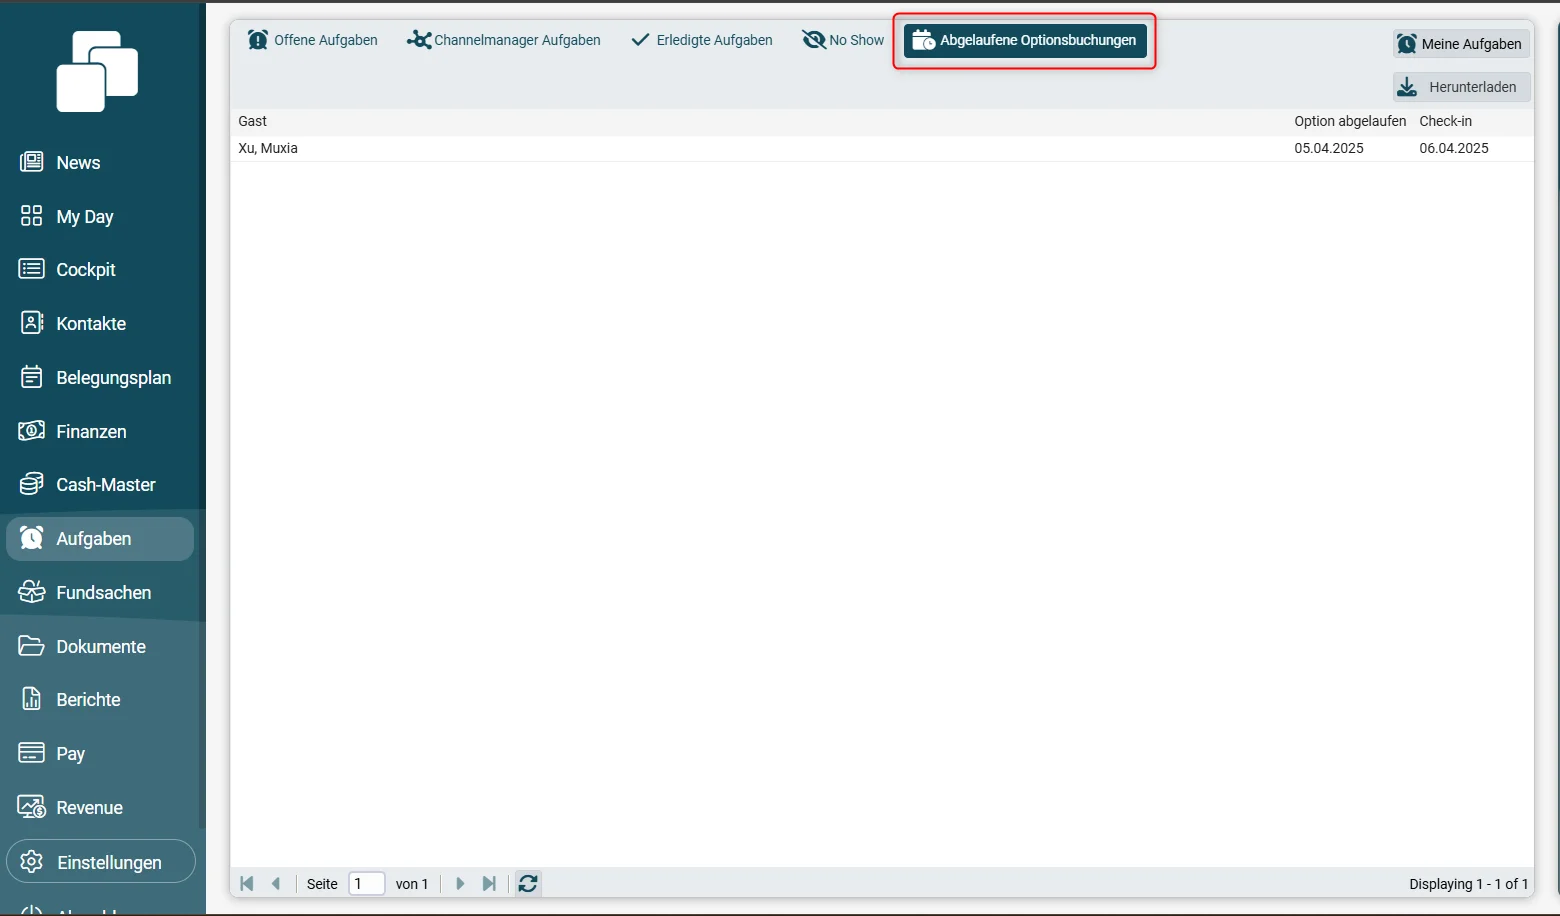
Task: Click expired date 05.04.2025
Action: [1329, 148]
